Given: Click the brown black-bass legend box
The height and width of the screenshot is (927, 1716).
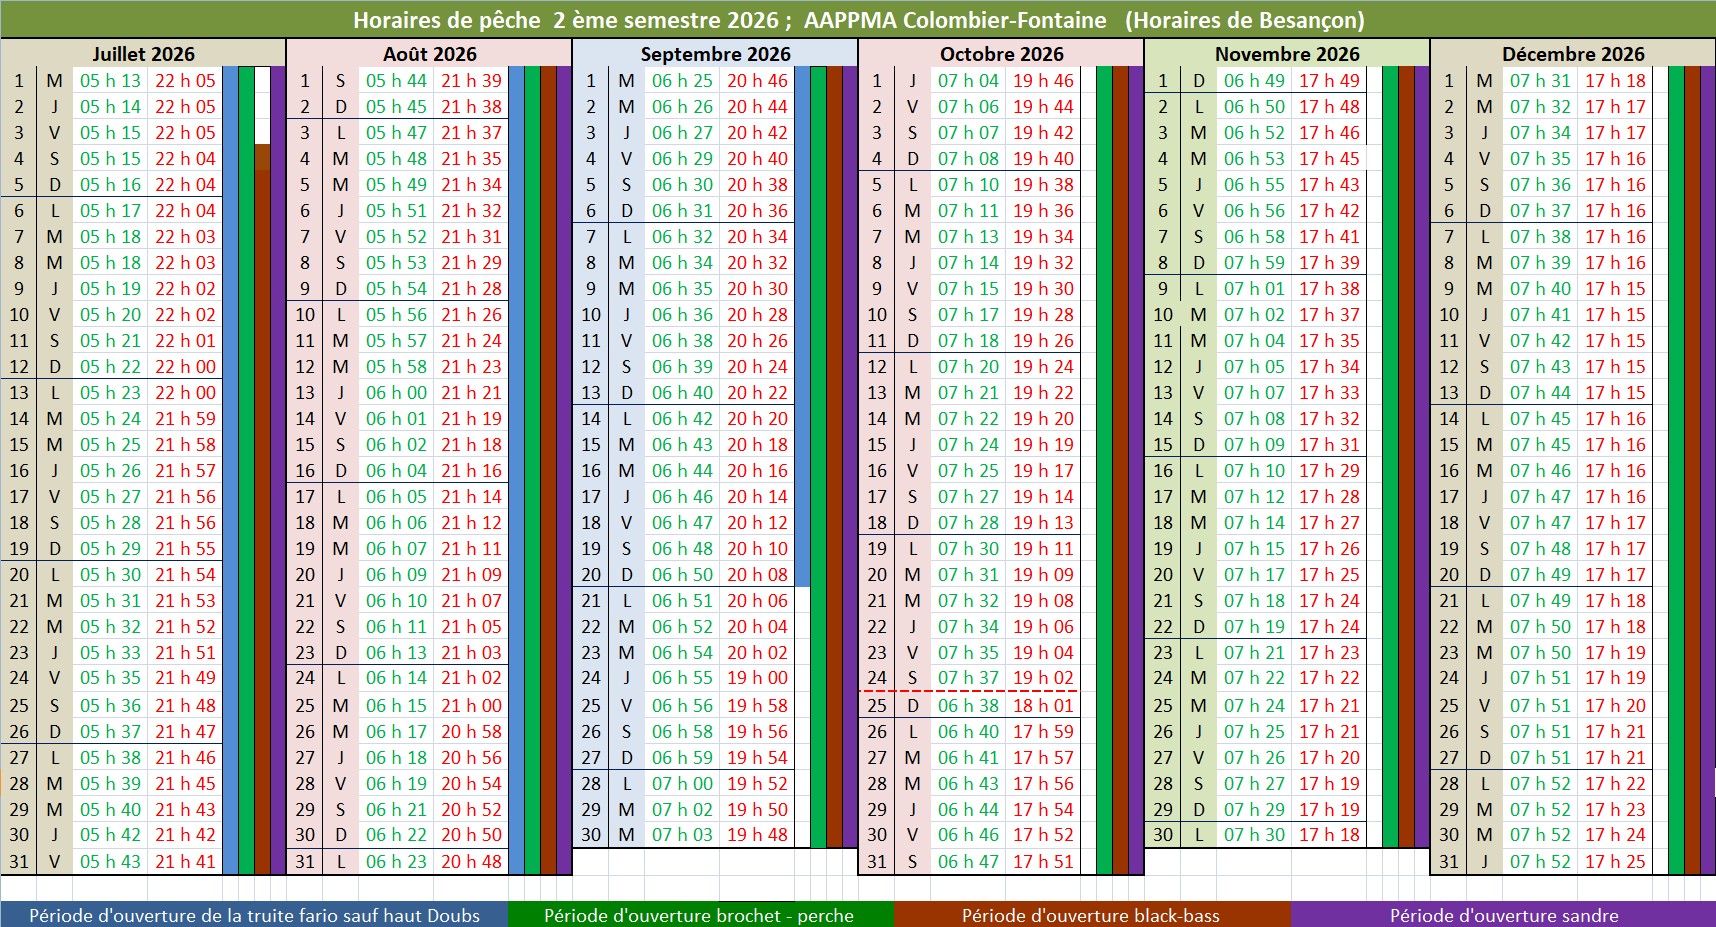Looking at the screenshot, I should (x=1090, y=915).
